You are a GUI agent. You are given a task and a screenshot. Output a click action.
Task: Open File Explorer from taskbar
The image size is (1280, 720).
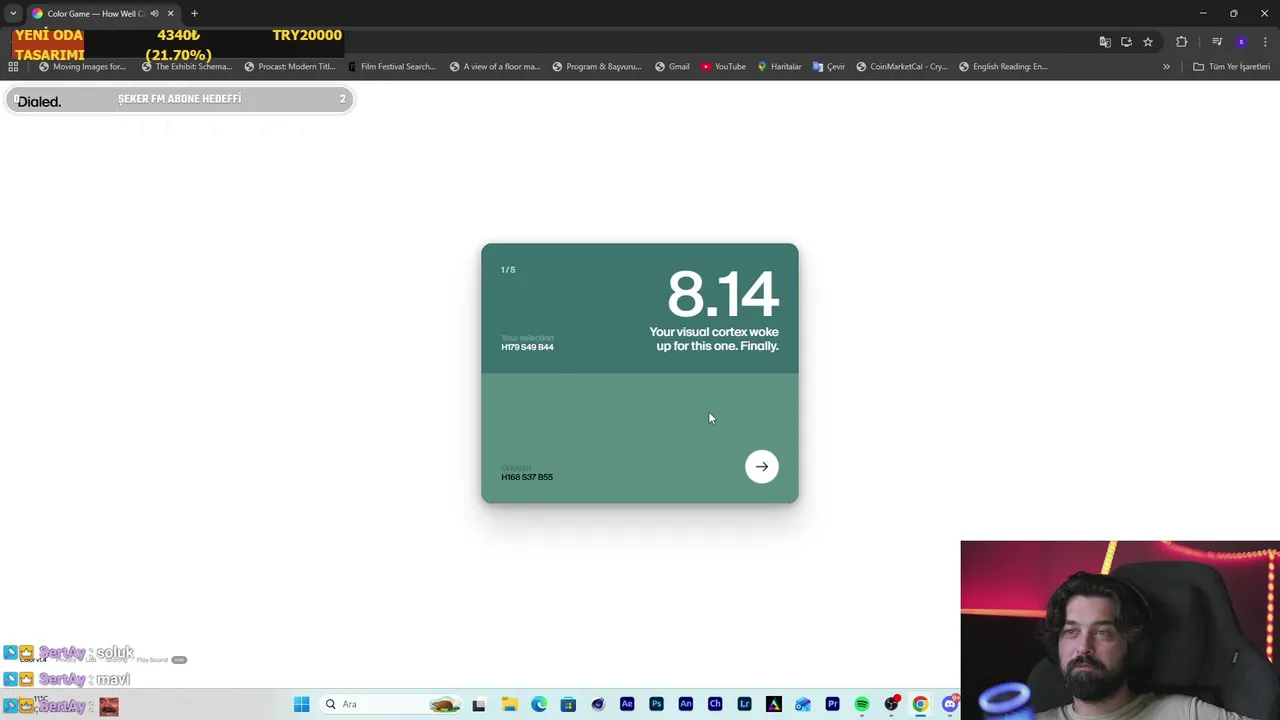(x=509, y=705)
